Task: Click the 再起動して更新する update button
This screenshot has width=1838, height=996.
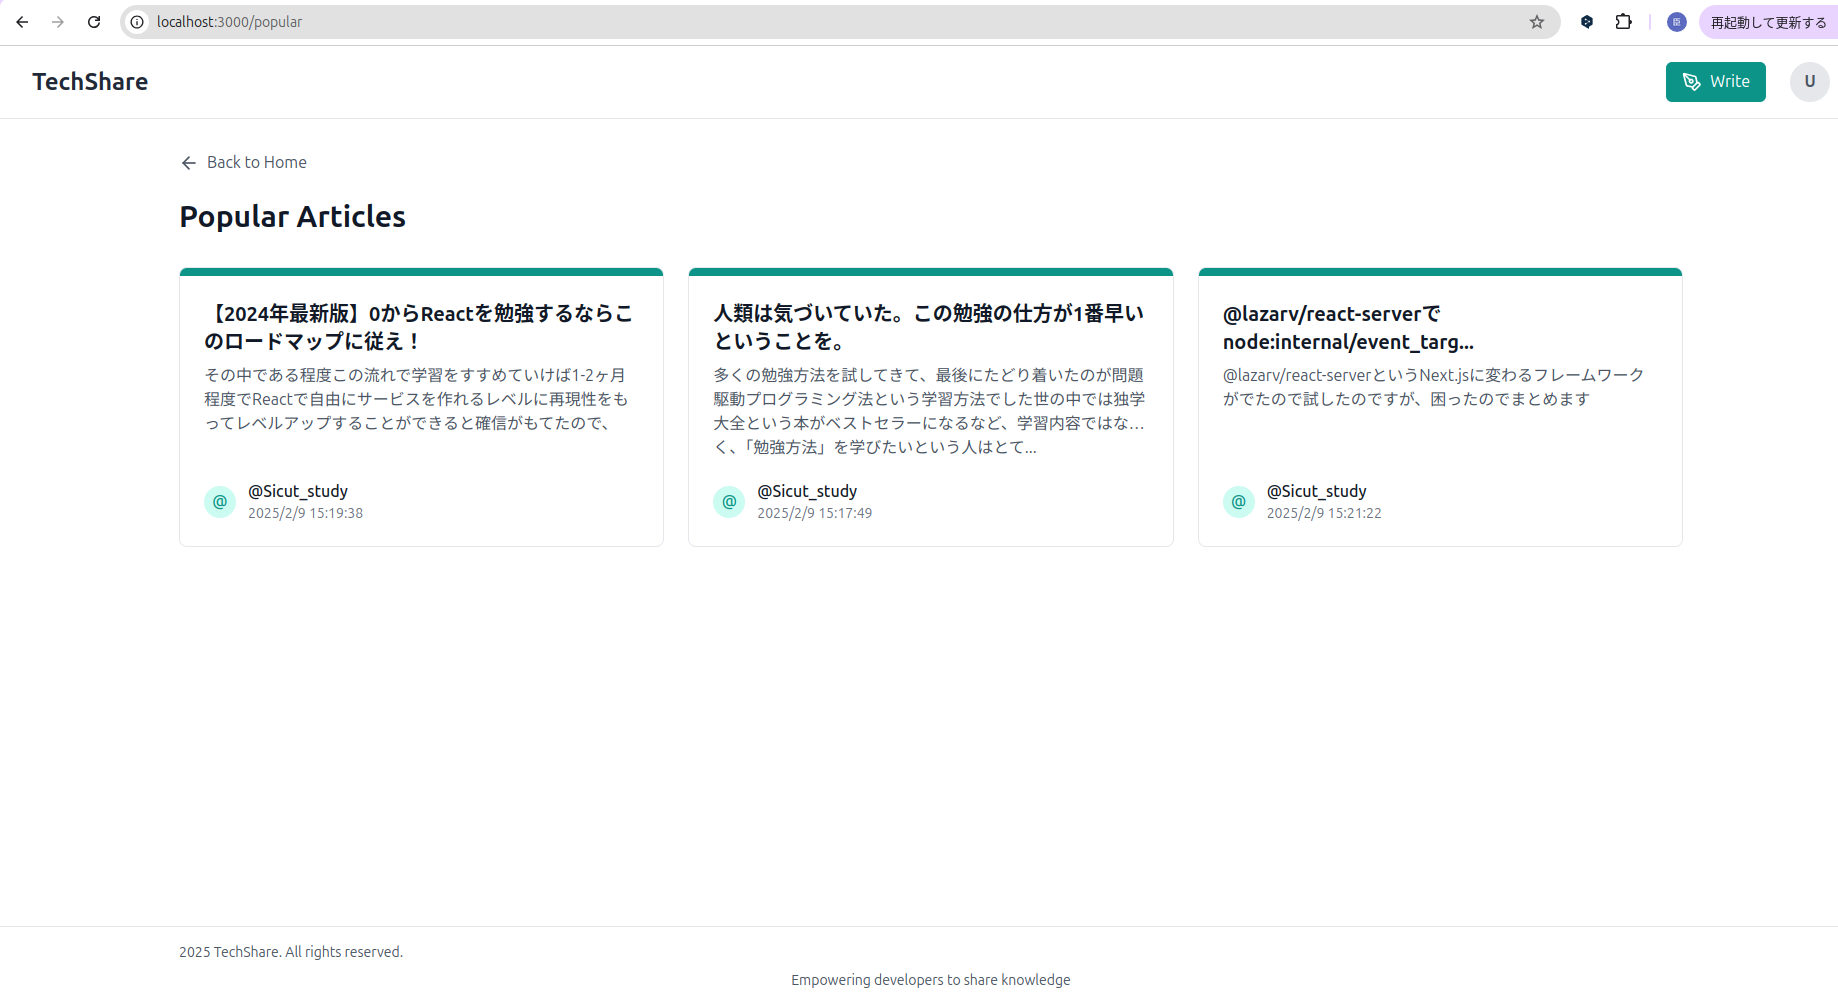Action: [x=1768, y=22]
